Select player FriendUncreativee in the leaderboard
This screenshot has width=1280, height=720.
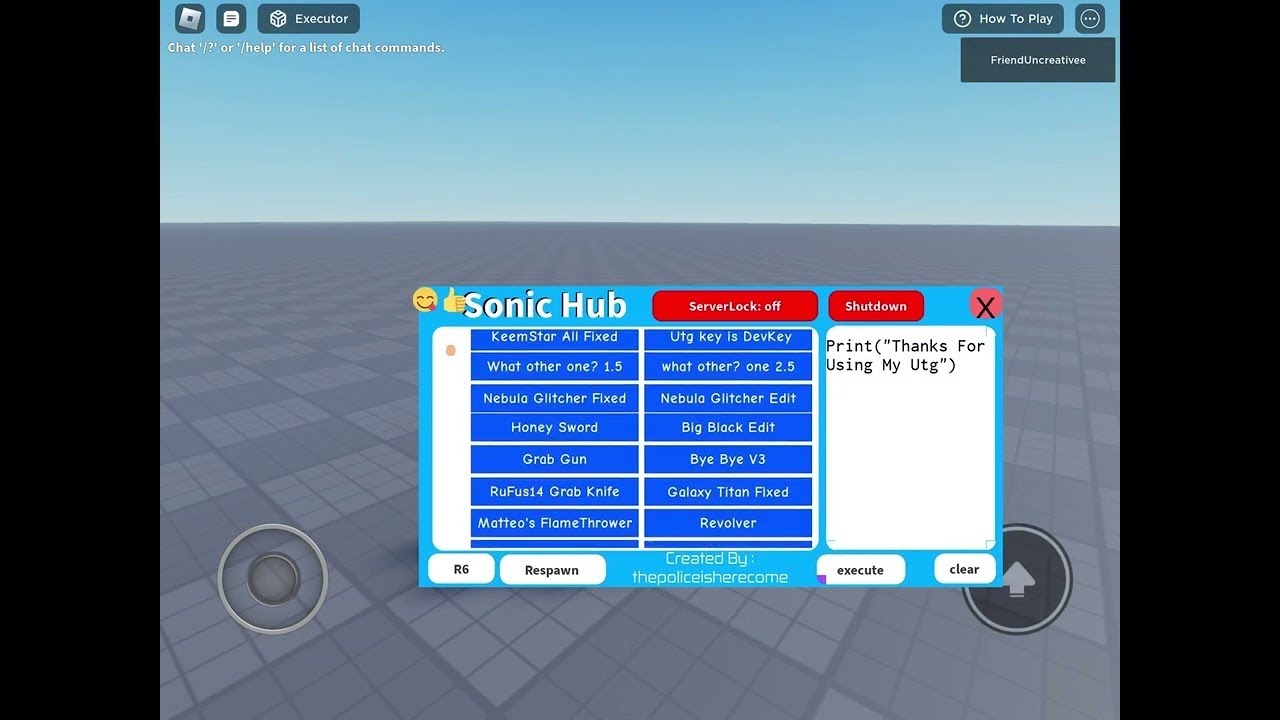click(1038, 60)
